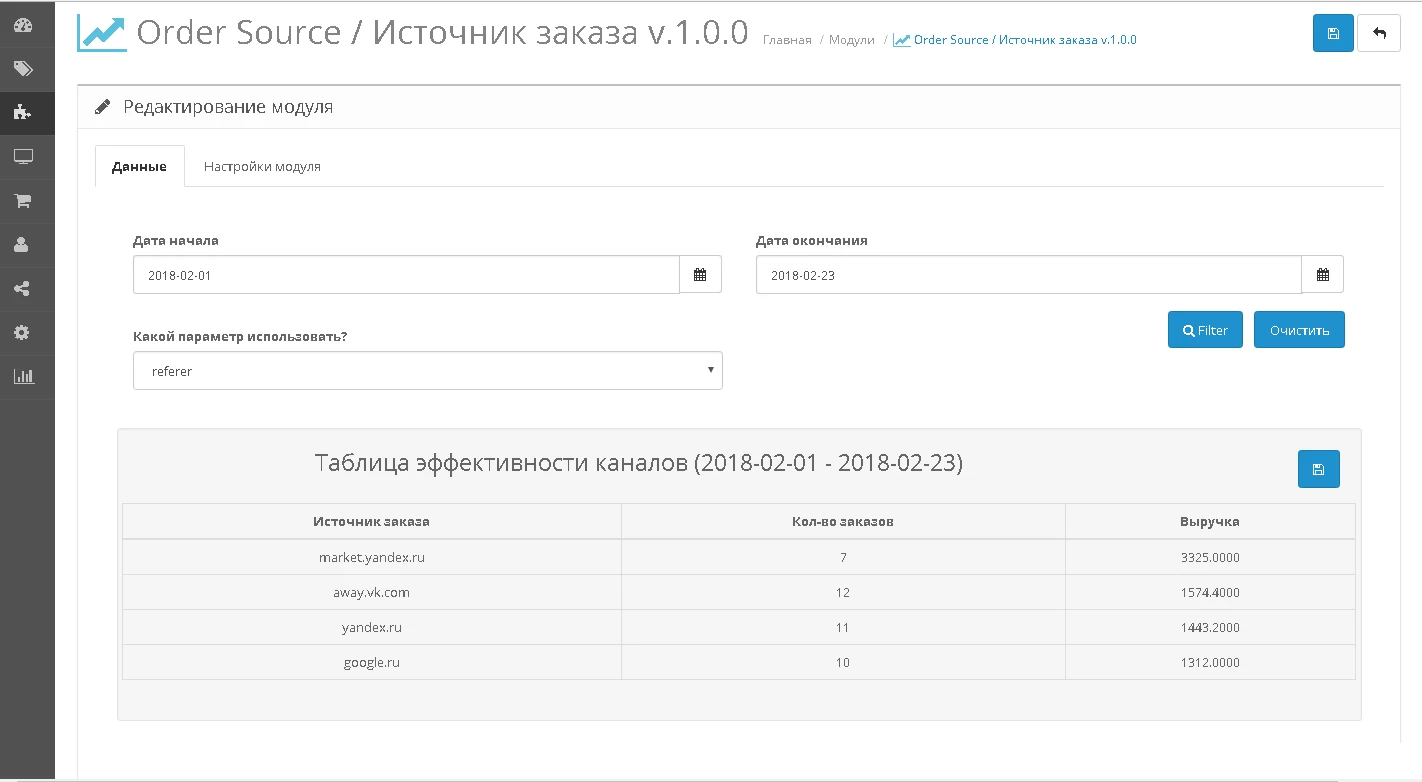Click the back arrow button at top right
The image size is (1422, 782).
[1379, 33]
